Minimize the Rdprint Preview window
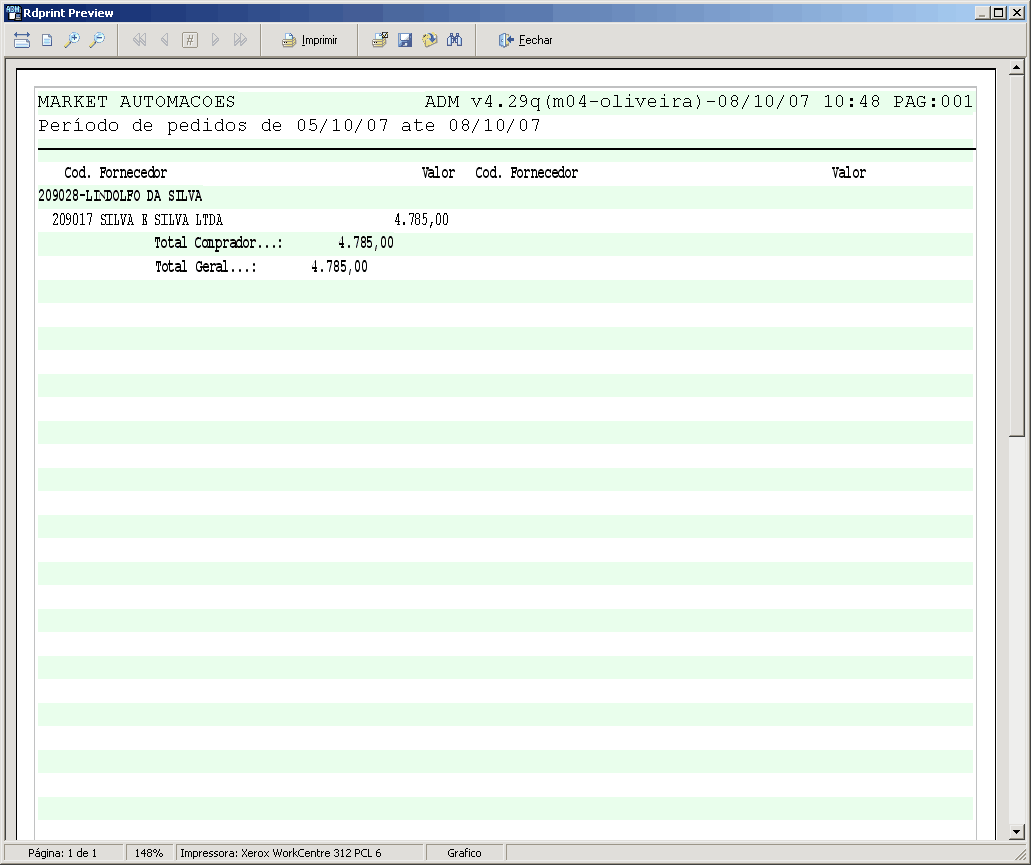Viewport: 1031px width, 865px height. [982, 12]
